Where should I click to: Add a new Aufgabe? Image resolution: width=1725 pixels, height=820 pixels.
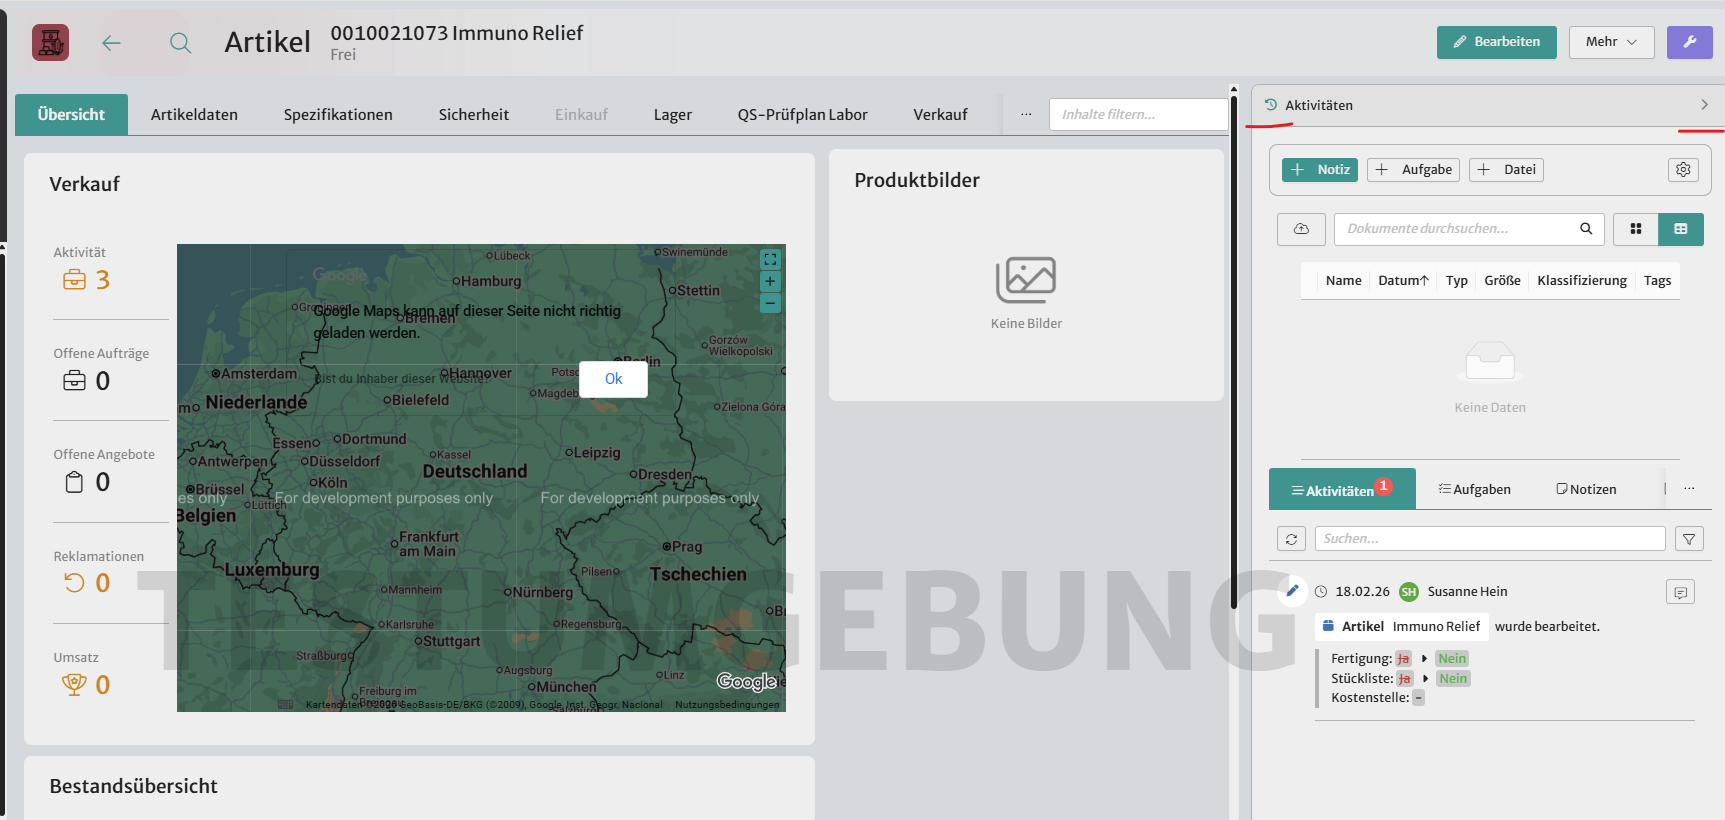point(1413,170)
